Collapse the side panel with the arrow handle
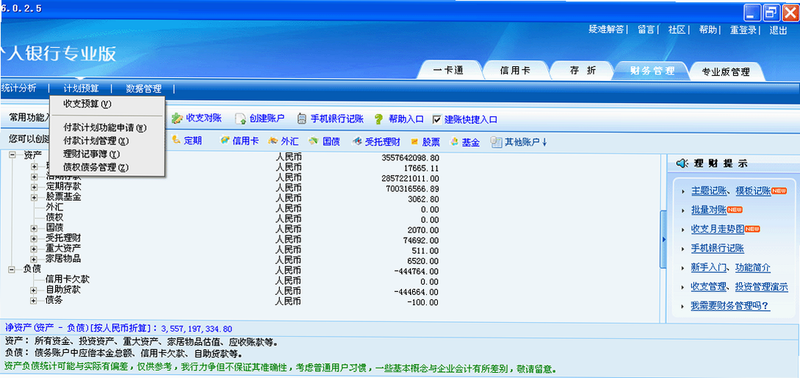 pyautogui.click(x=663, y=239)
